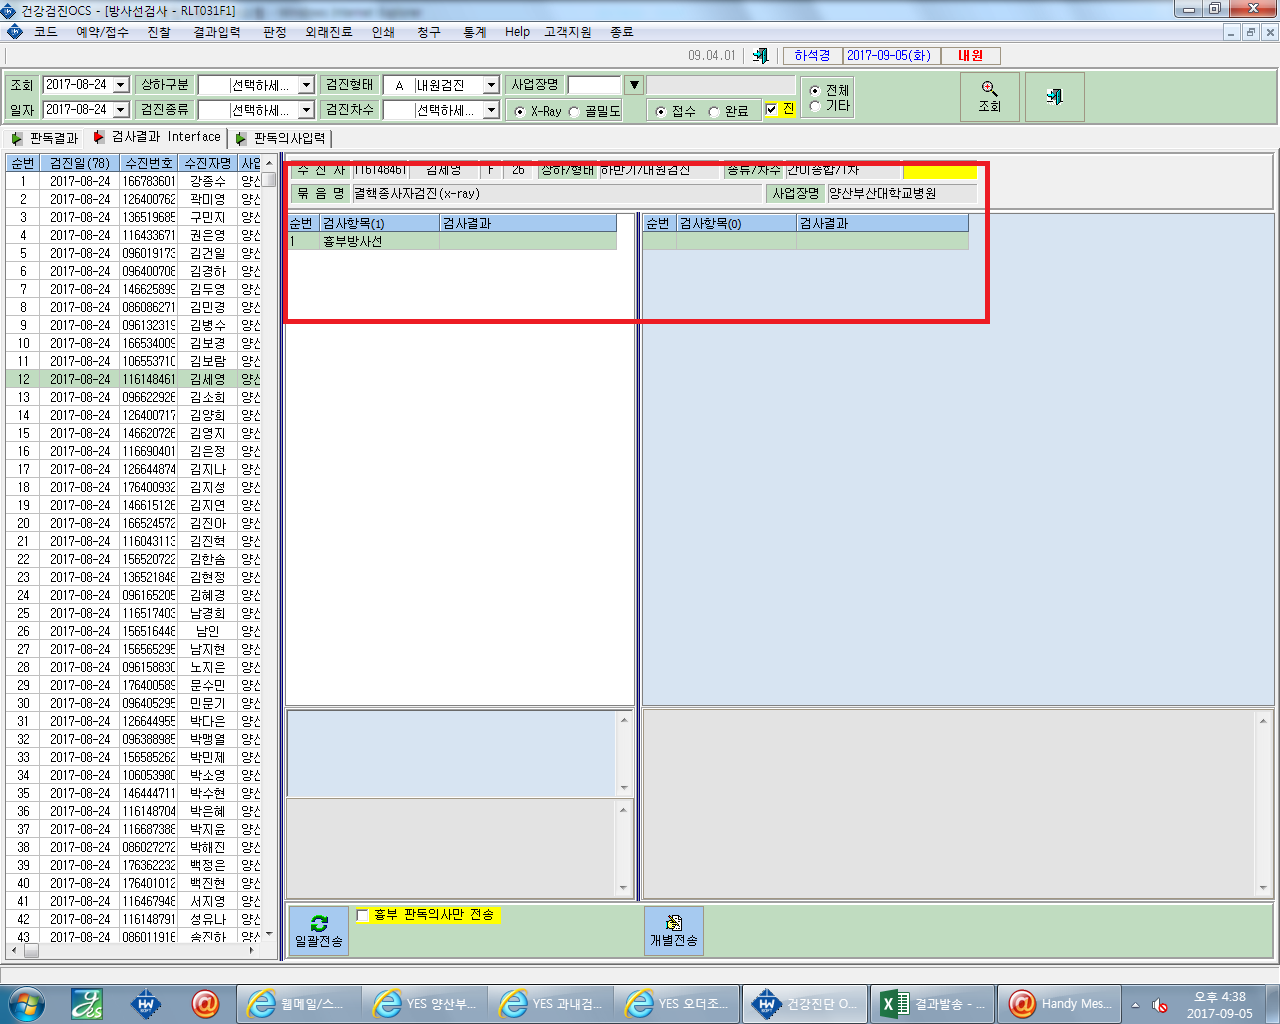This screenshot has height=1024, width=1280.
Task: Open the 결과입력 menu
Action: [216, 32]
